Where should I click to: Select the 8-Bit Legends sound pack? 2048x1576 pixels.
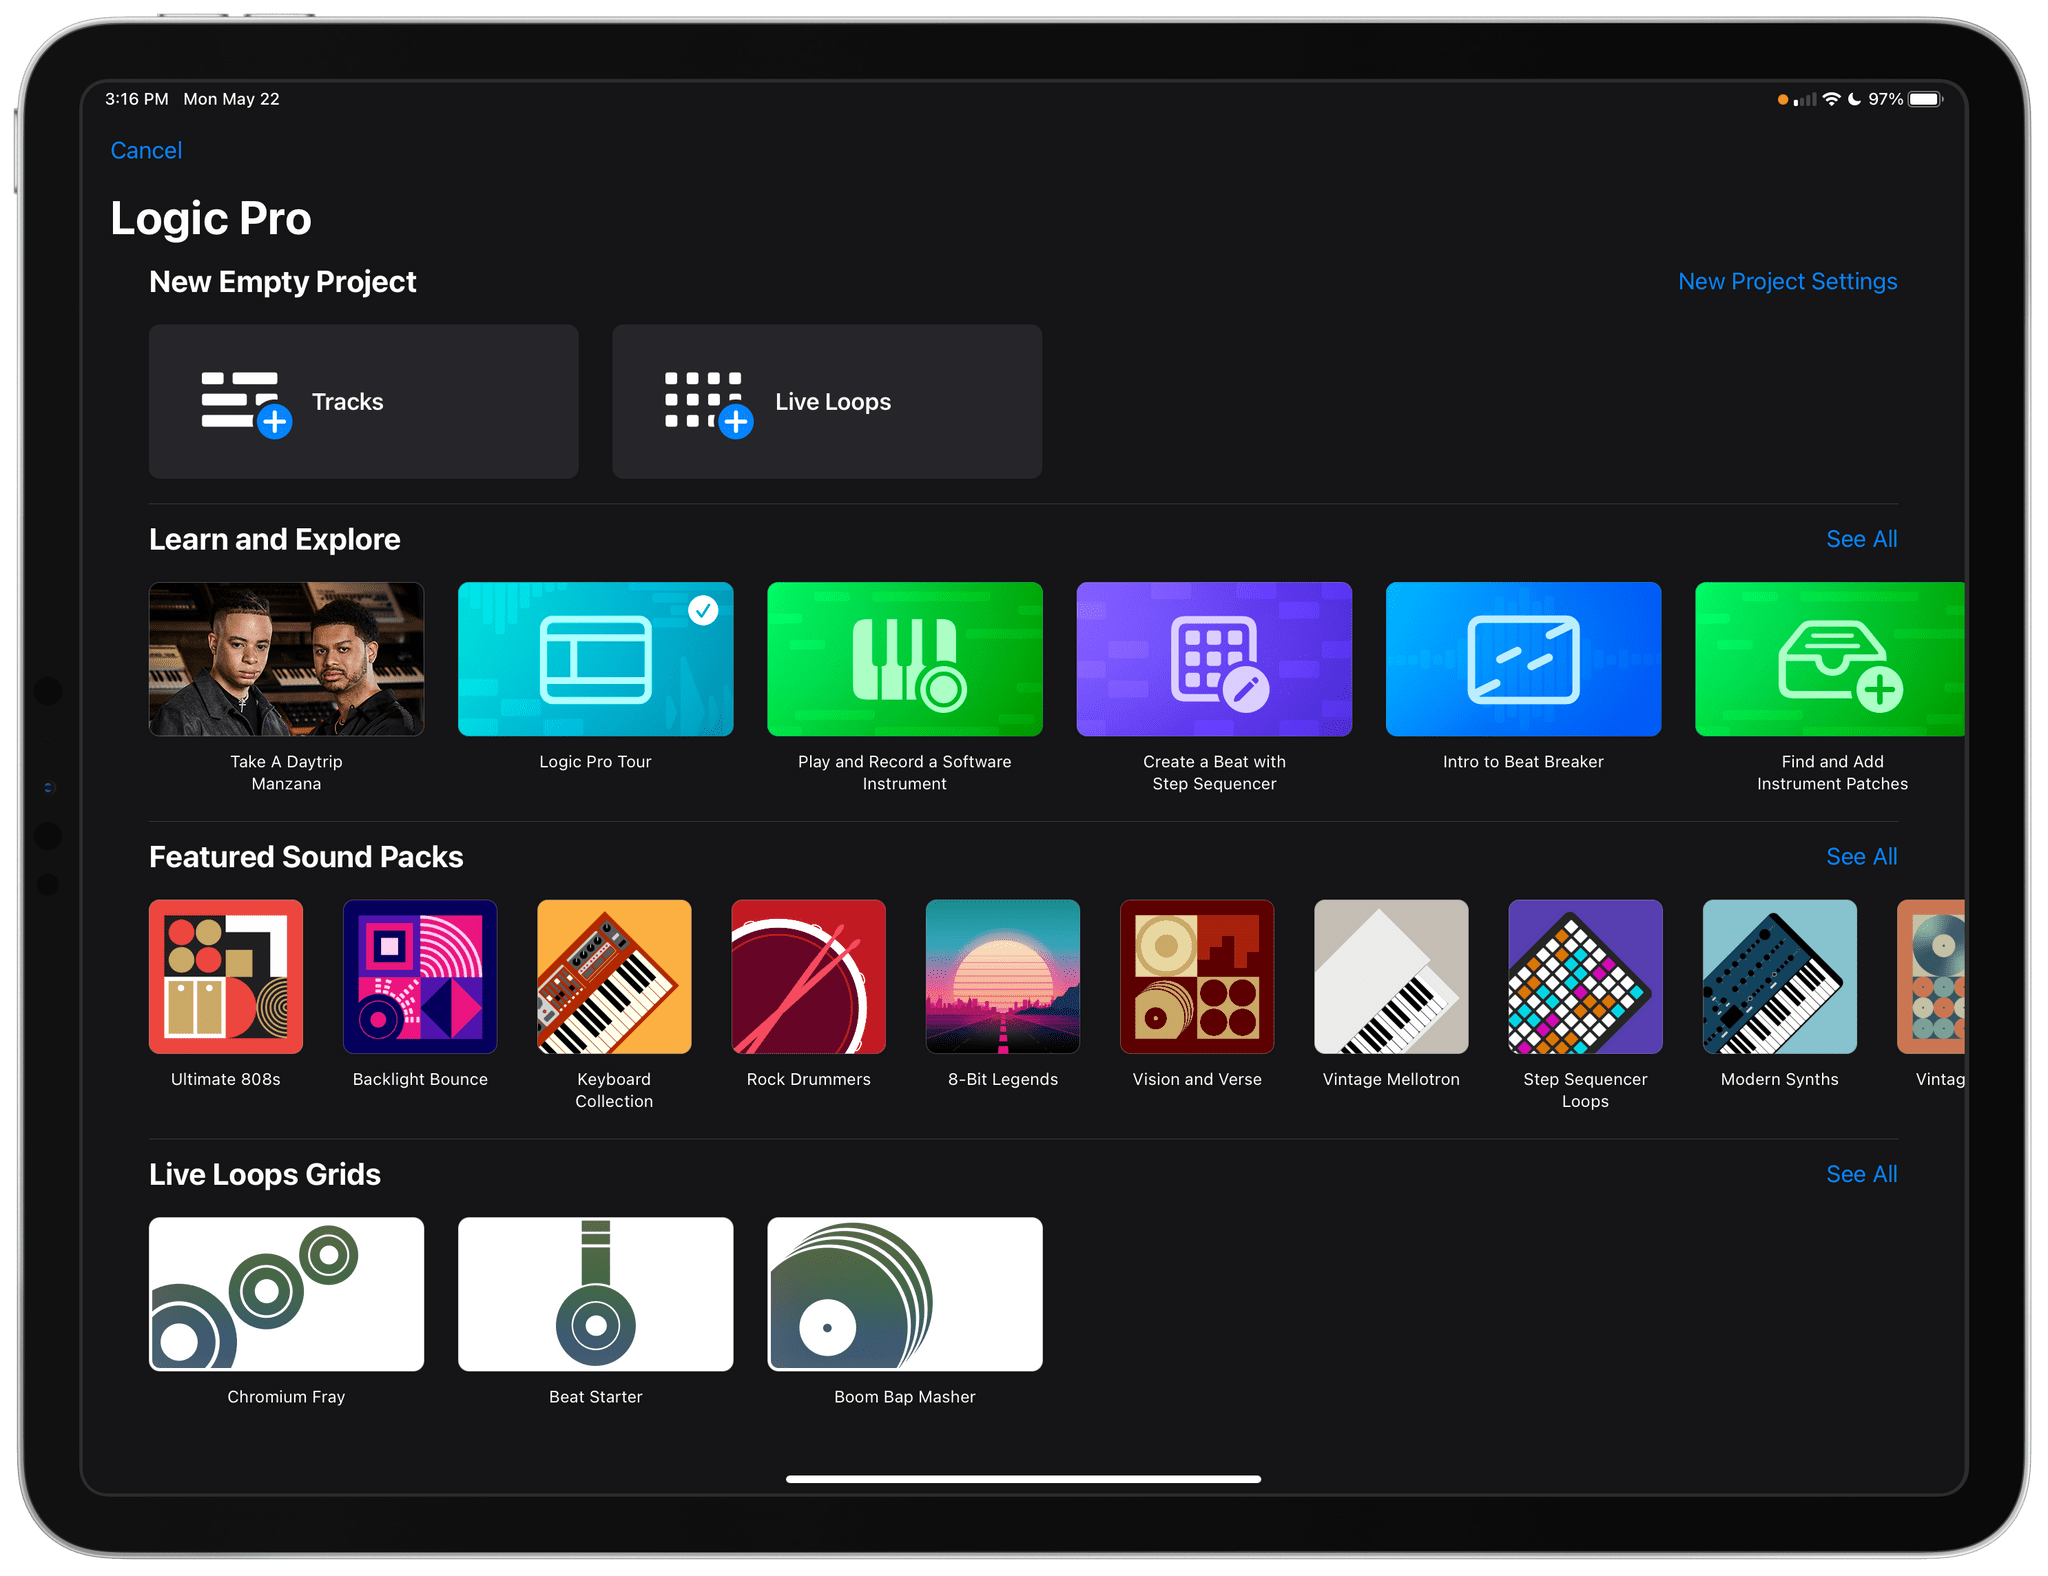[1003, 977]
